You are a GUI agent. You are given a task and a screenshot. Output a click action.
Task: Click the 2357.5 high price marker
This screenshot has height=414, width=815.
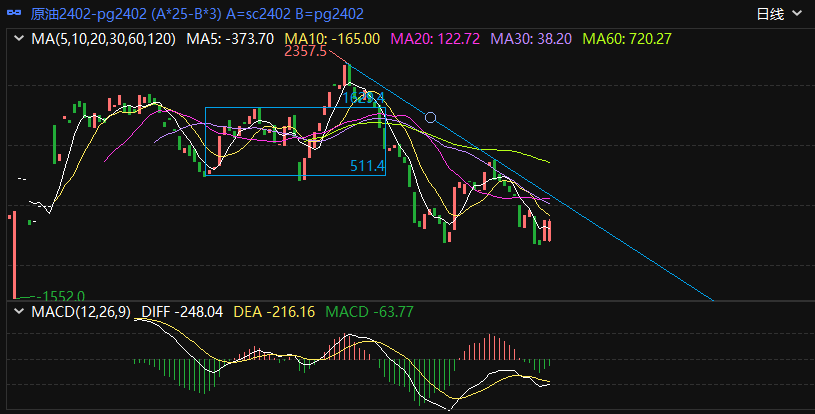pos(305,51)
